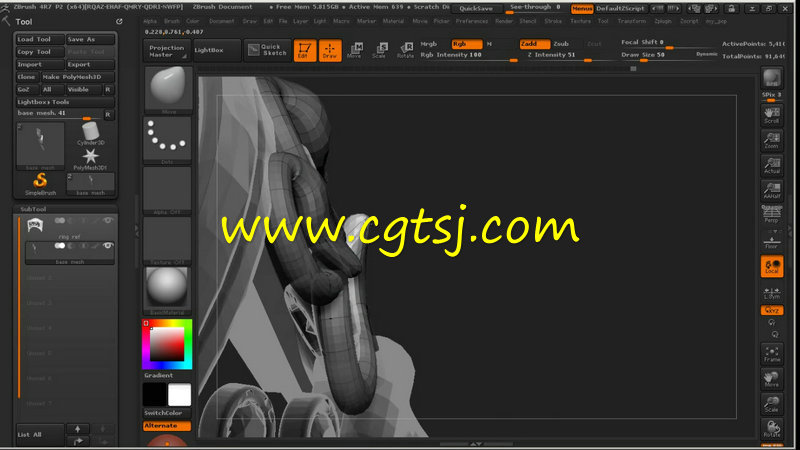
Task: Activate the Edit mode icon
Action: pos(305,50)
